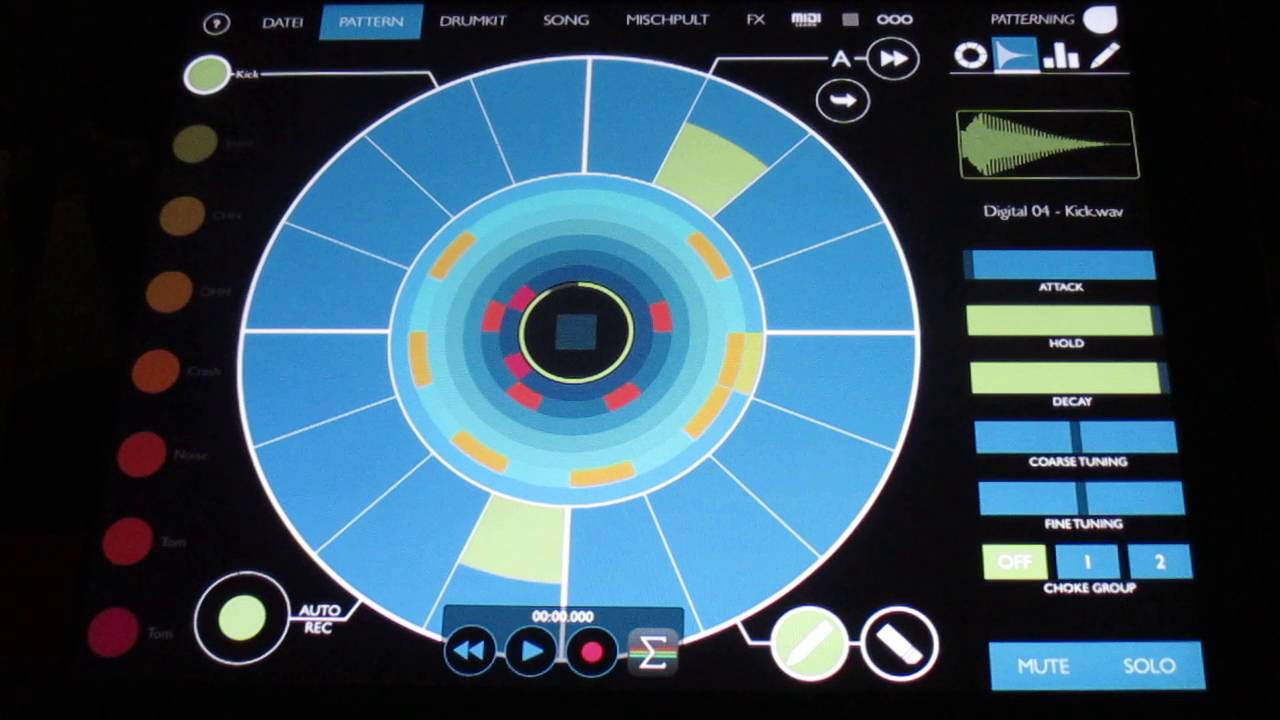Solo the Kick track

tap(1150, 666)
